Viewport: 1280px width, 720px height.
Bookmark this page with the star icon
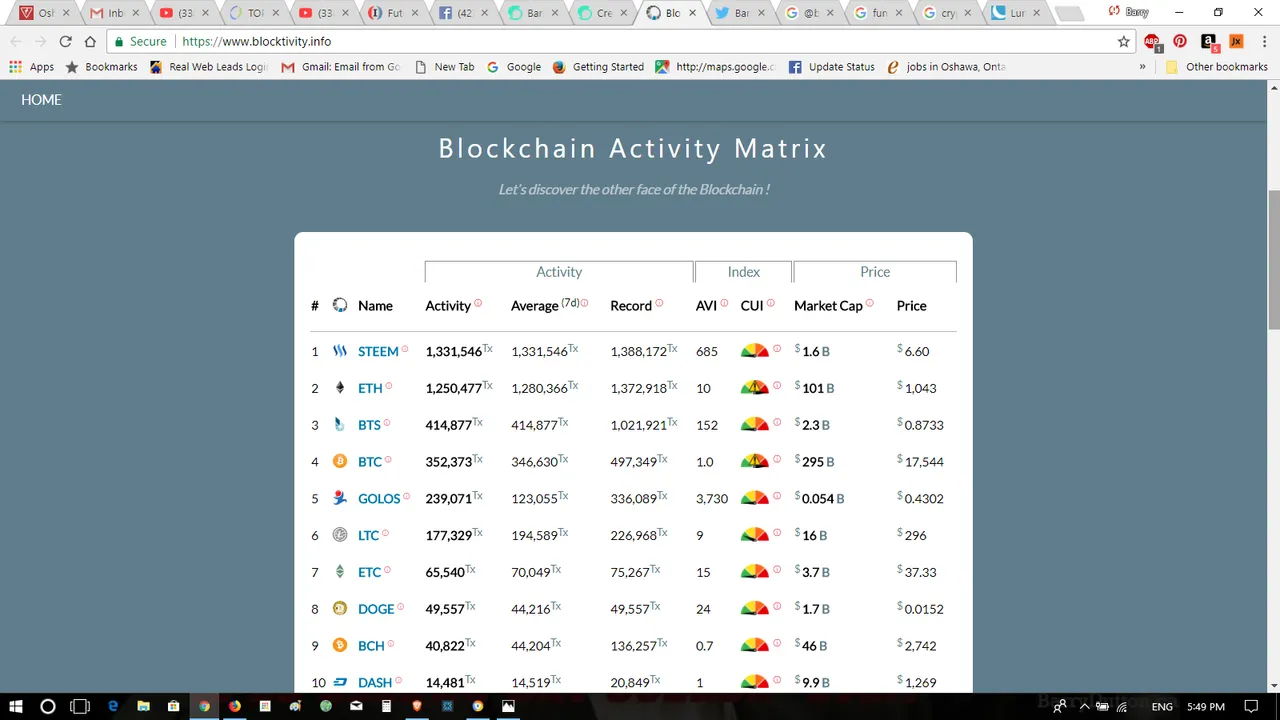[x=1124, y=42]
